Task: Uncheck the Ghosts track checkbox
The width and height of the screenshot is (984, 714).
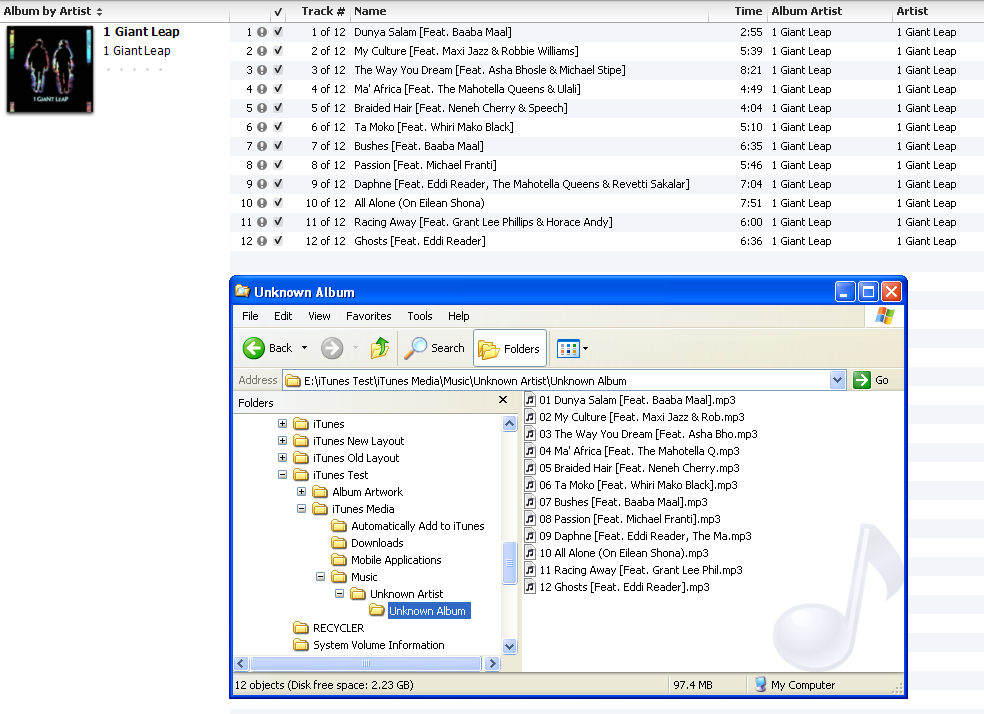Action: click(278, 241)
